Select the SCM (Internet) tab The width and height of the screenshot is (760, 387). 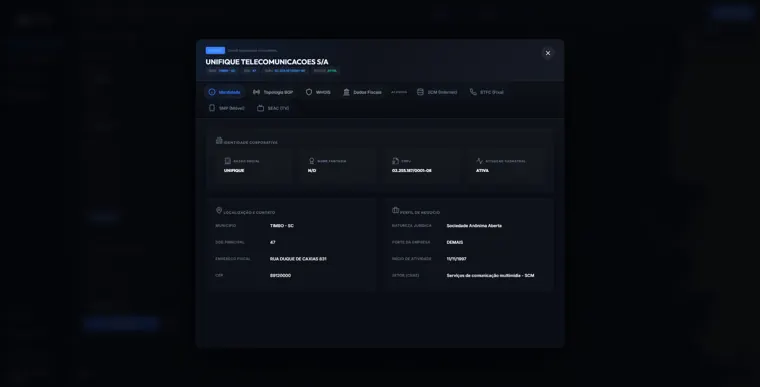[x=437, y=92]
